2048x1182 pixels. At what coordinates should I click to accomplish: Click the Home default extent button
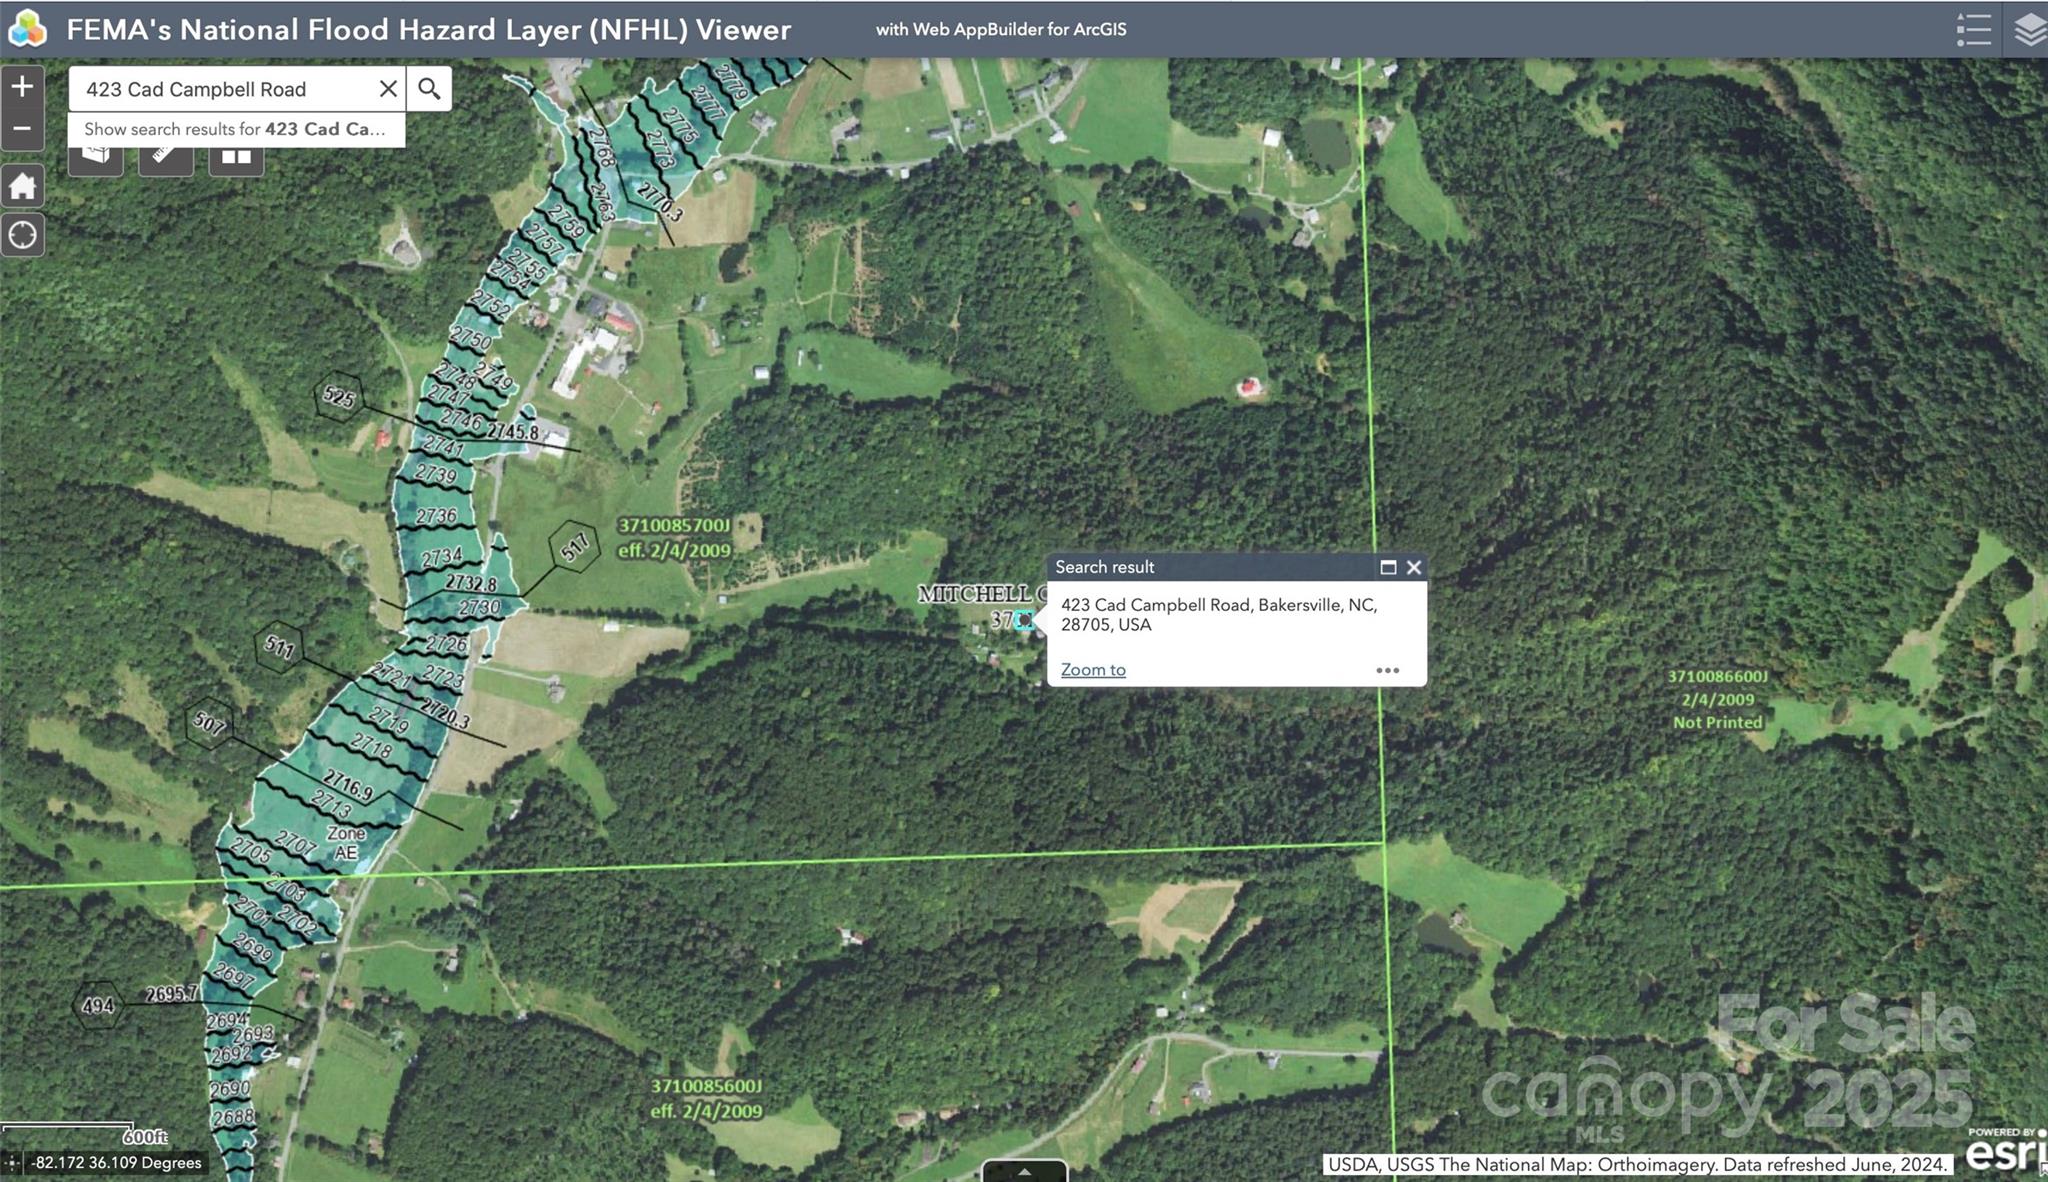22,186
